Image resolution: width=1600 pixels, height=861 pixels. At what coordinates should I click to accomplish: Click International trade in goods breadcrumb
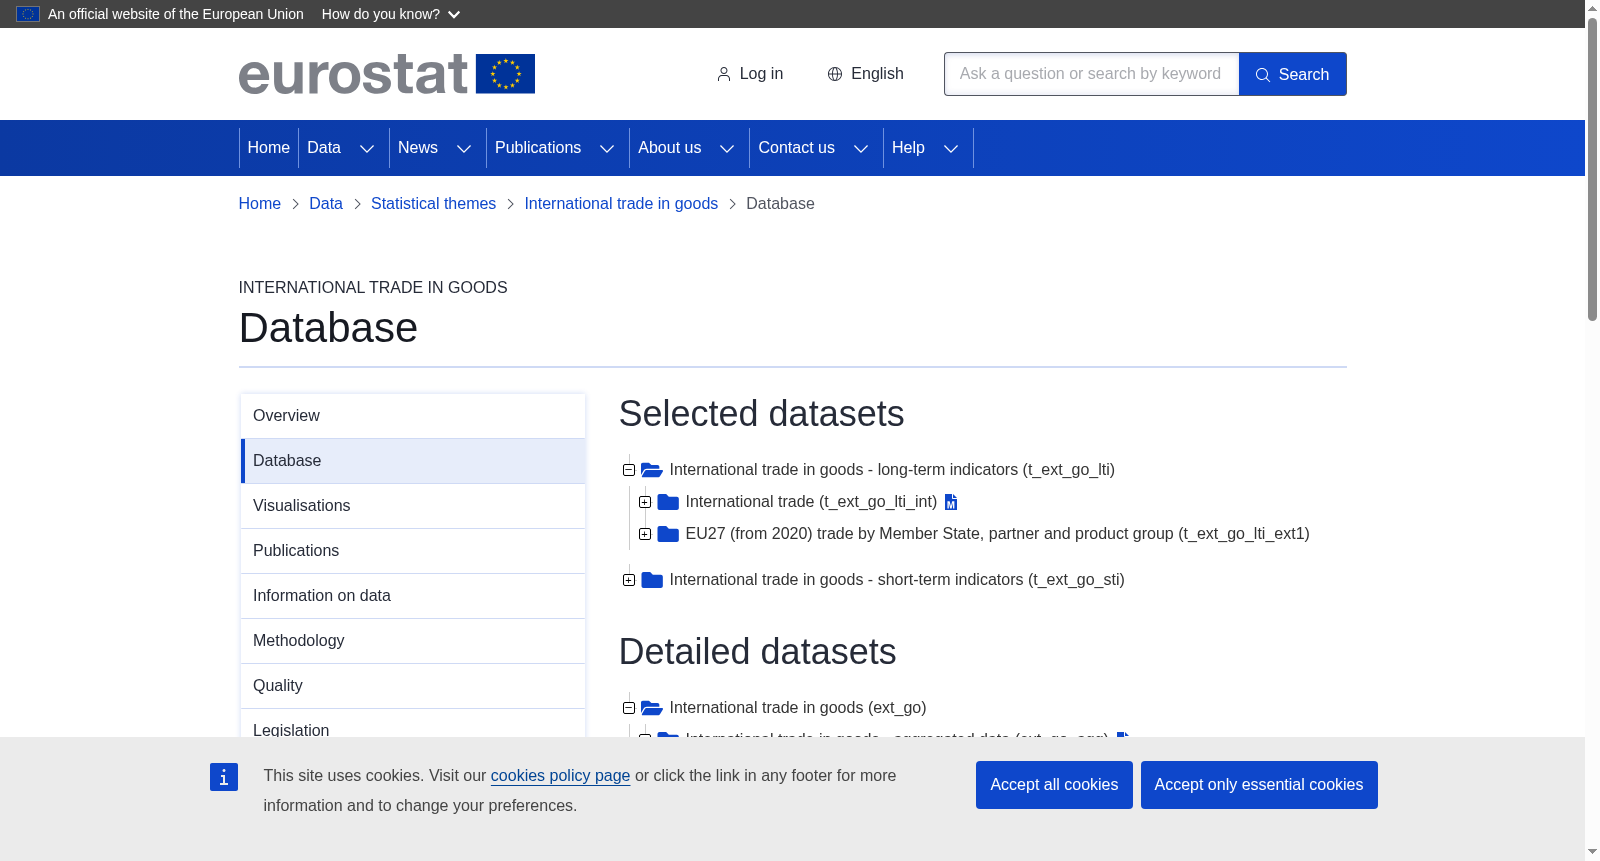[621, 204]
